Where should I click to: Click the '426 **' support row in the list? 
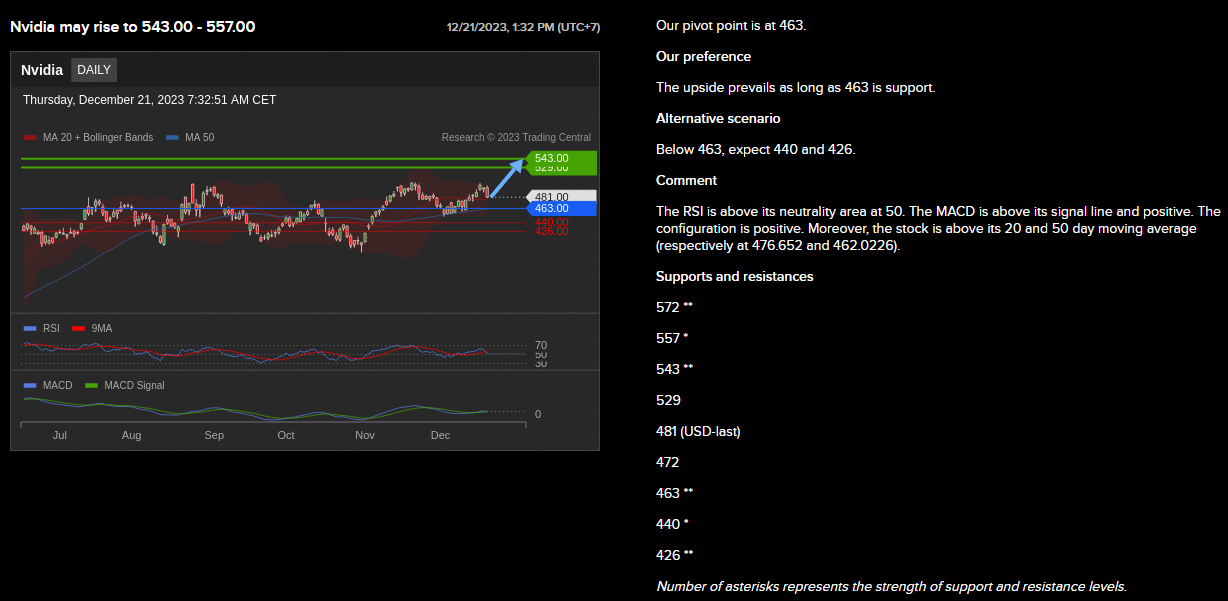pyautogui.click(x=674, y=555)
